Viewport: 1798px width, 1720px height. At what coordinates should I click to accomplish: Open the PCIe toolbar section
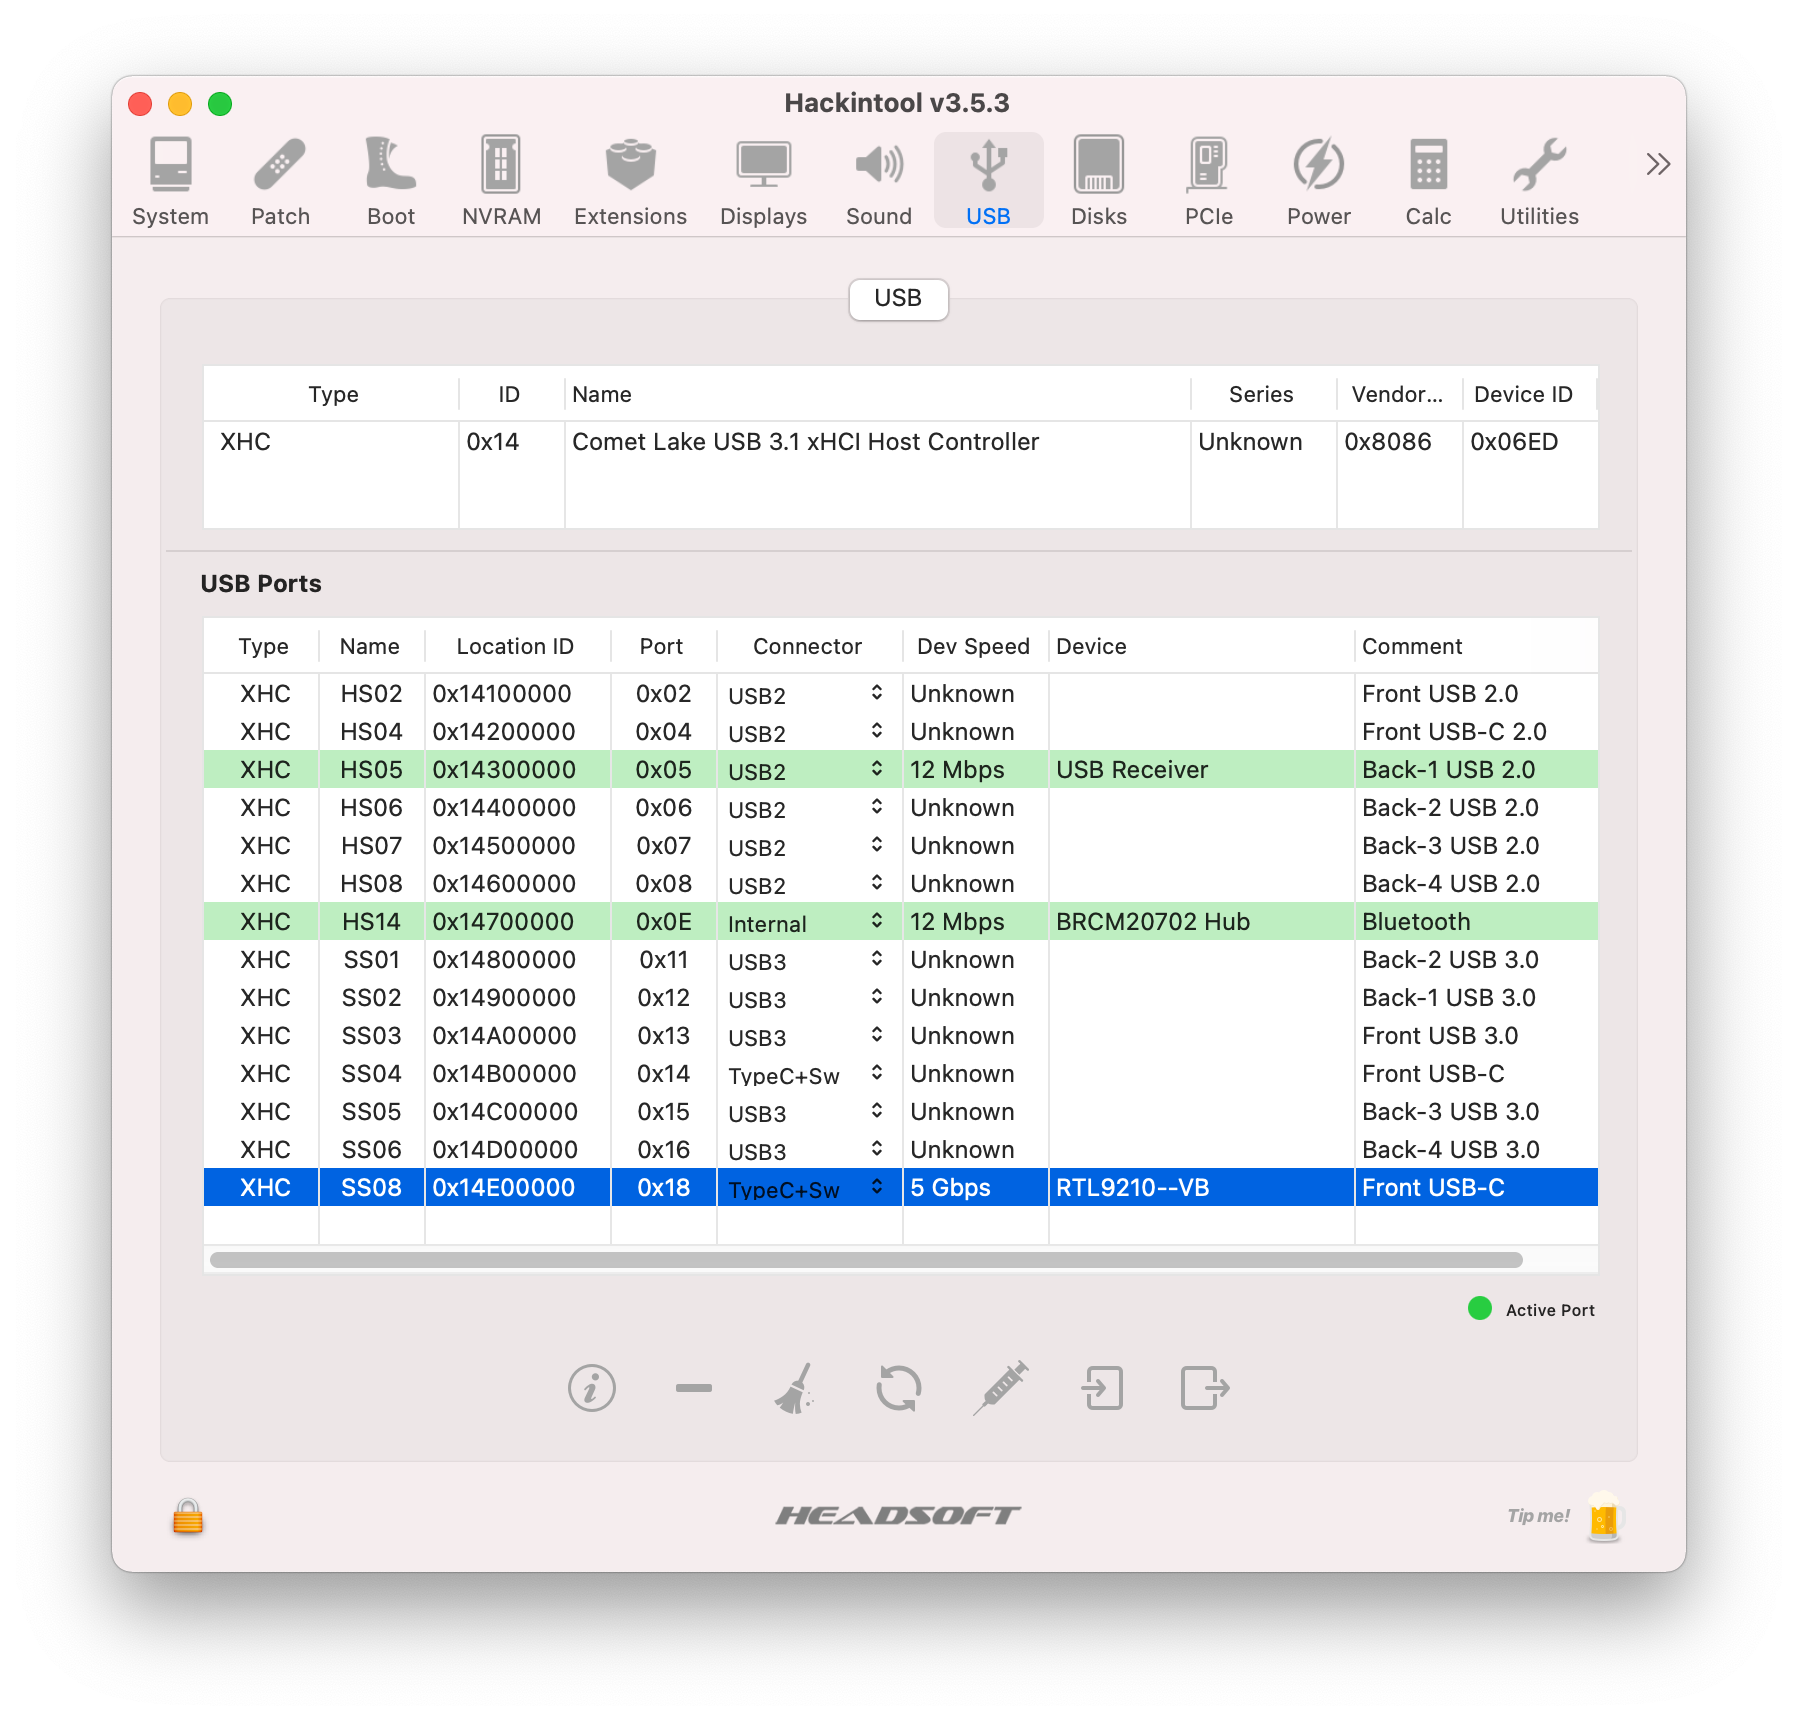pos(1208,182)
